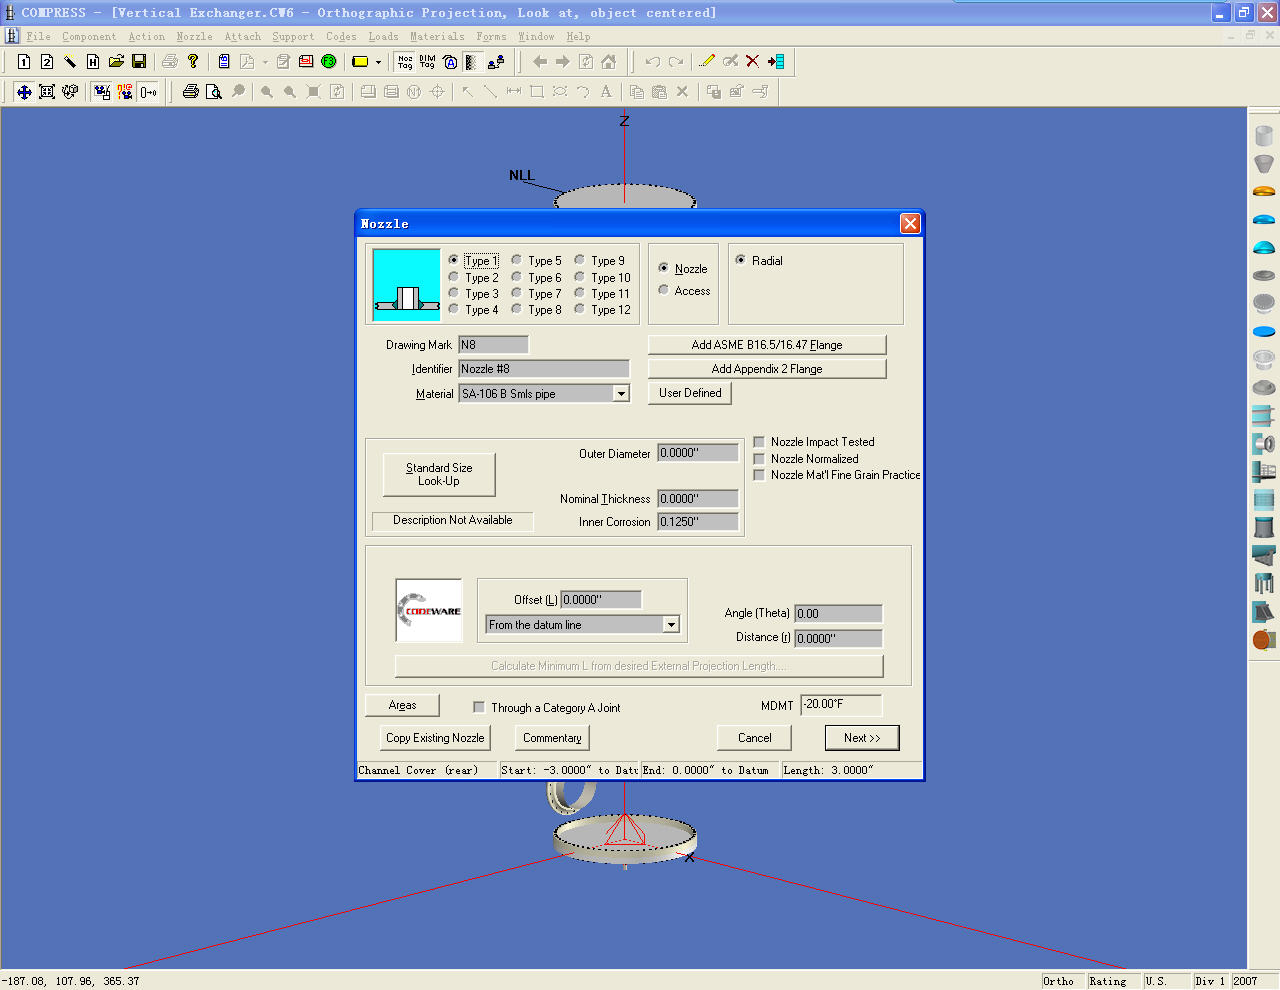1280x990 pixels.
Task: Select the skirt support icon
Action: pyautogui.click(x=1264, y=527)
